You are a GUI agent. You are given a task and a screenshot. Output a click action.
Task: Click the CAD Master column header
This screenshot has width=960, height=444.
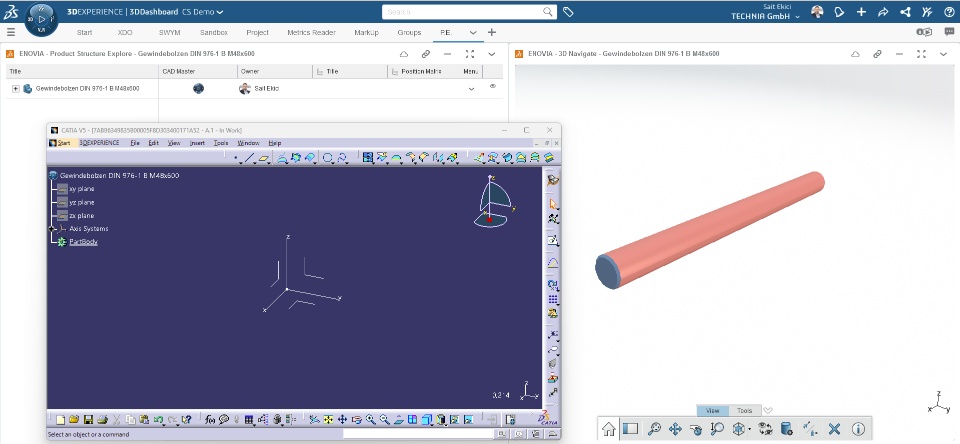pyautogui.click(x=198, y=72)
